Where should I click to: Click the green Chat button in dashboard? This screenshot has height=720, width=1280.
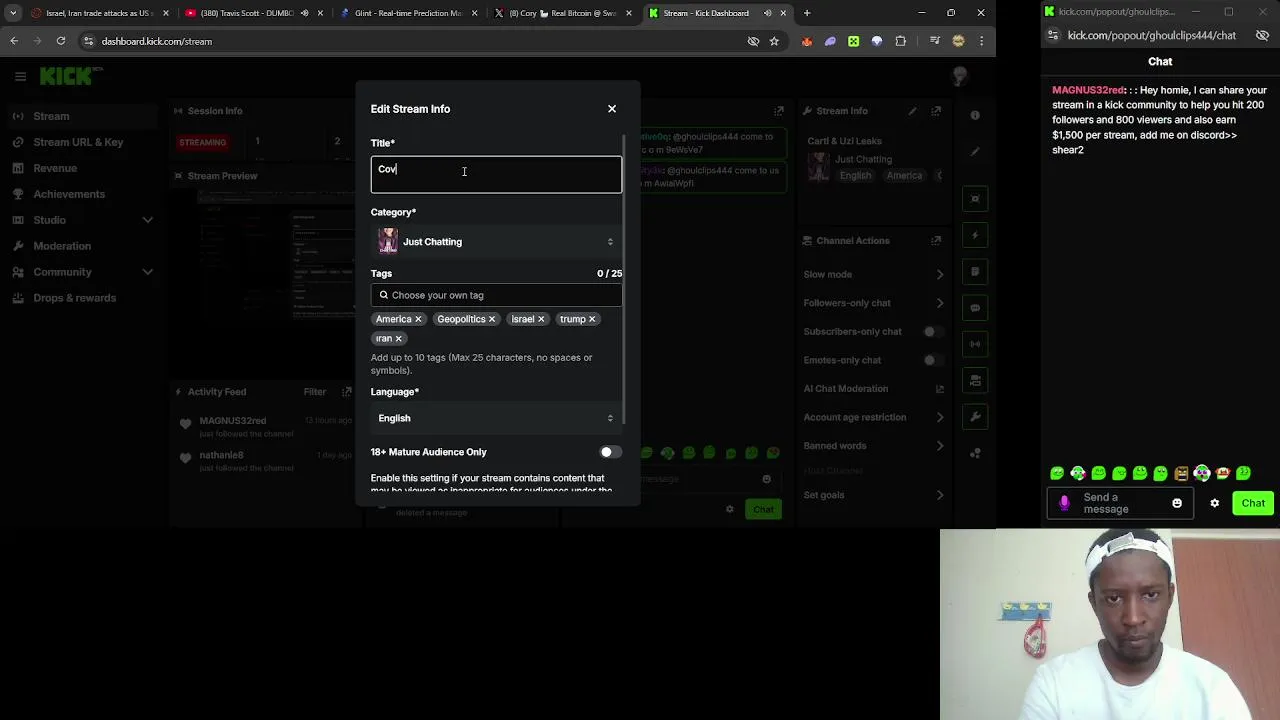tap(763, 509)
